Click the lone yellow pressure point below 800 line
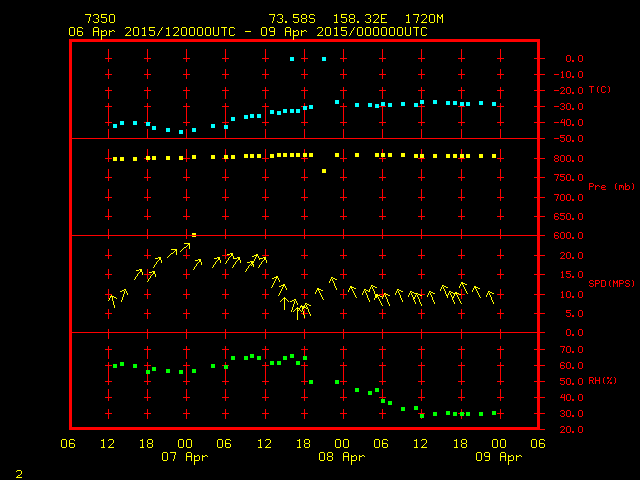 [323, 171]
